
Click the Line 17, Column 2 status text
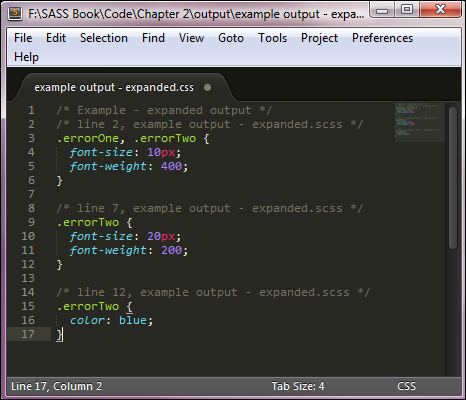click(x=56, y=386)
